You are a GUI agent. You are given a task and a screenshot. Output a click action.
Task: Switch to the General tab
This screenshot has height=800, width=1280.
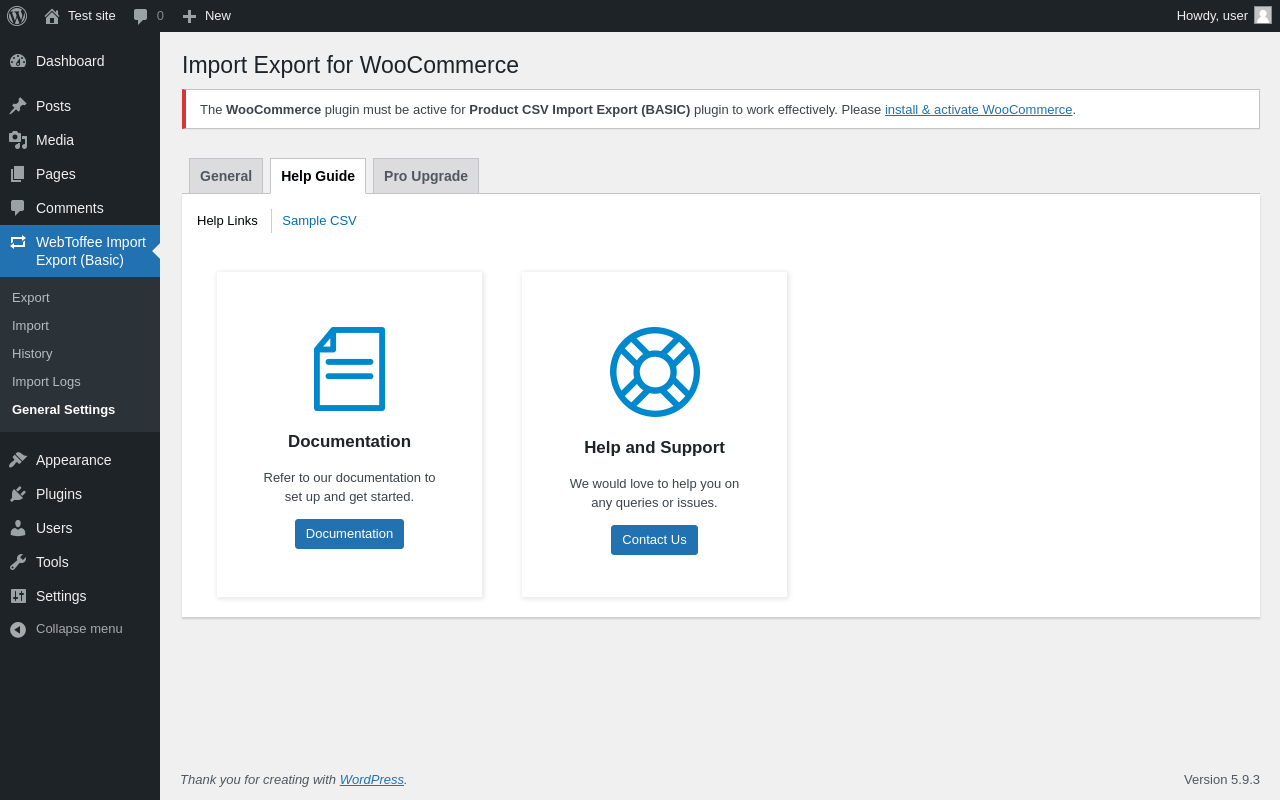coord(226,176)
